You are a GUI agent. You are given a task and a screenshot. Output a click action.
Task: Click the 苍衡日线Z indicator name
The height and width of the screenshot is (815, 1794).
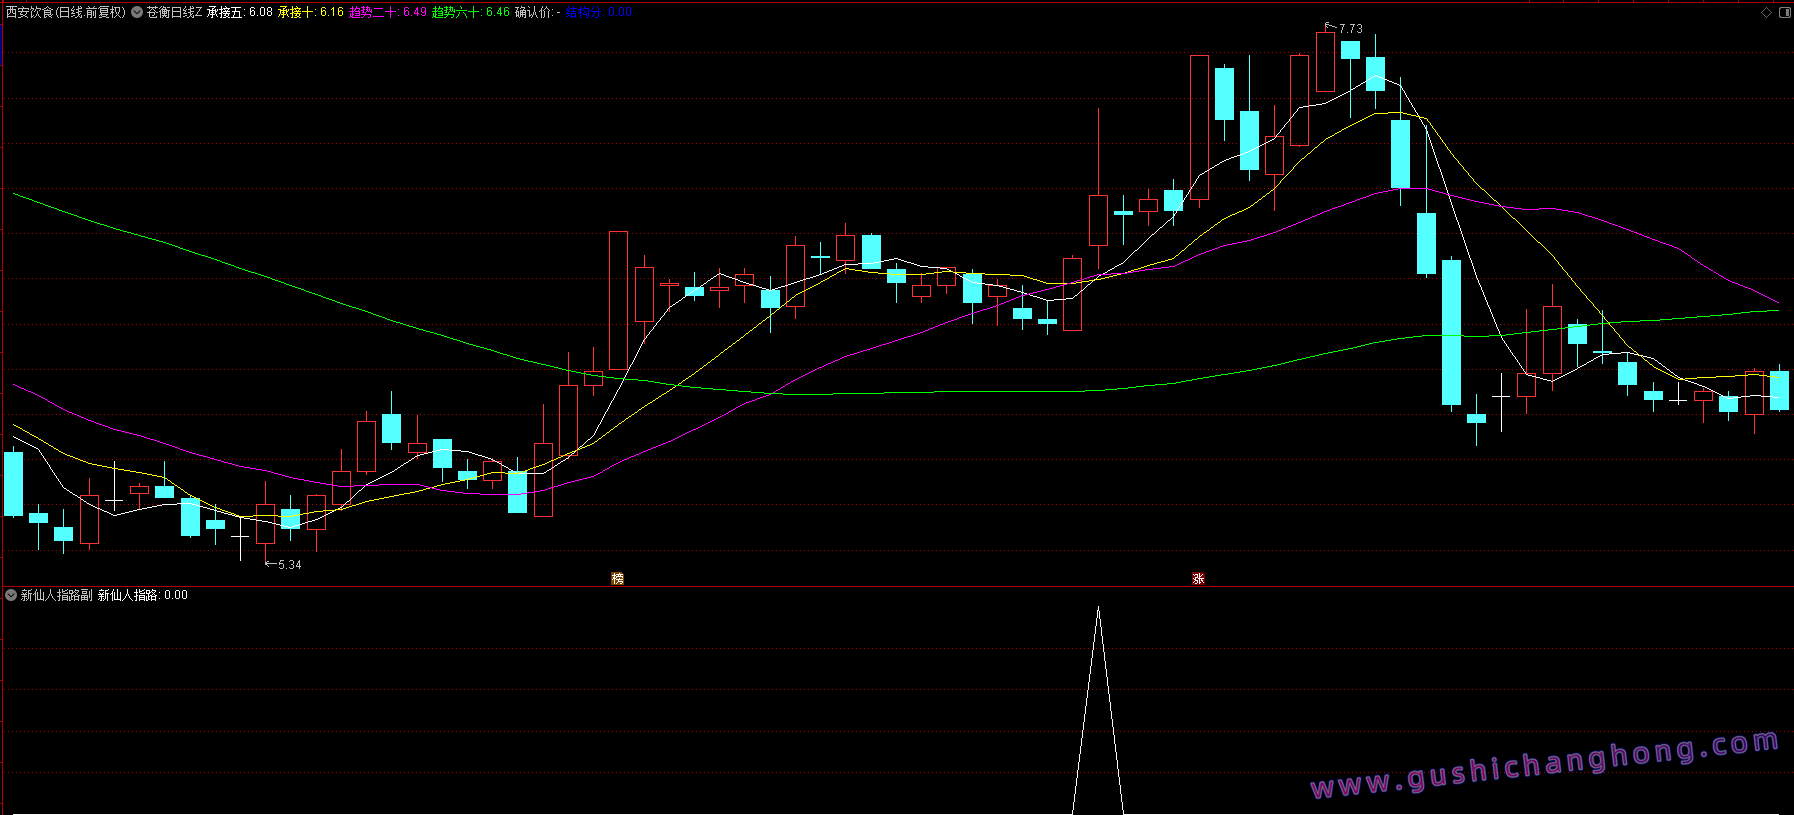click(x=174, y=12)
